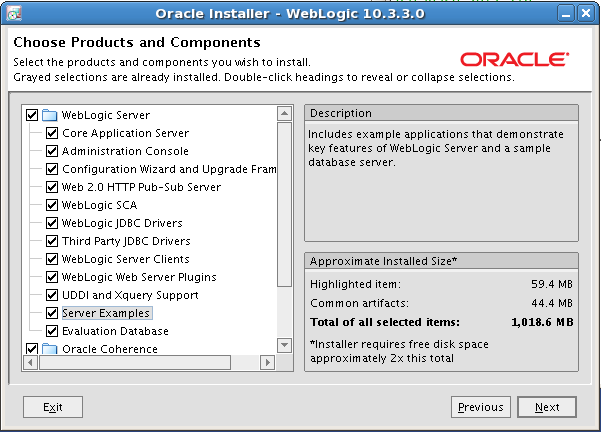Click the Approximate Installed Size header
601x432 pixels.
(441, 261)
